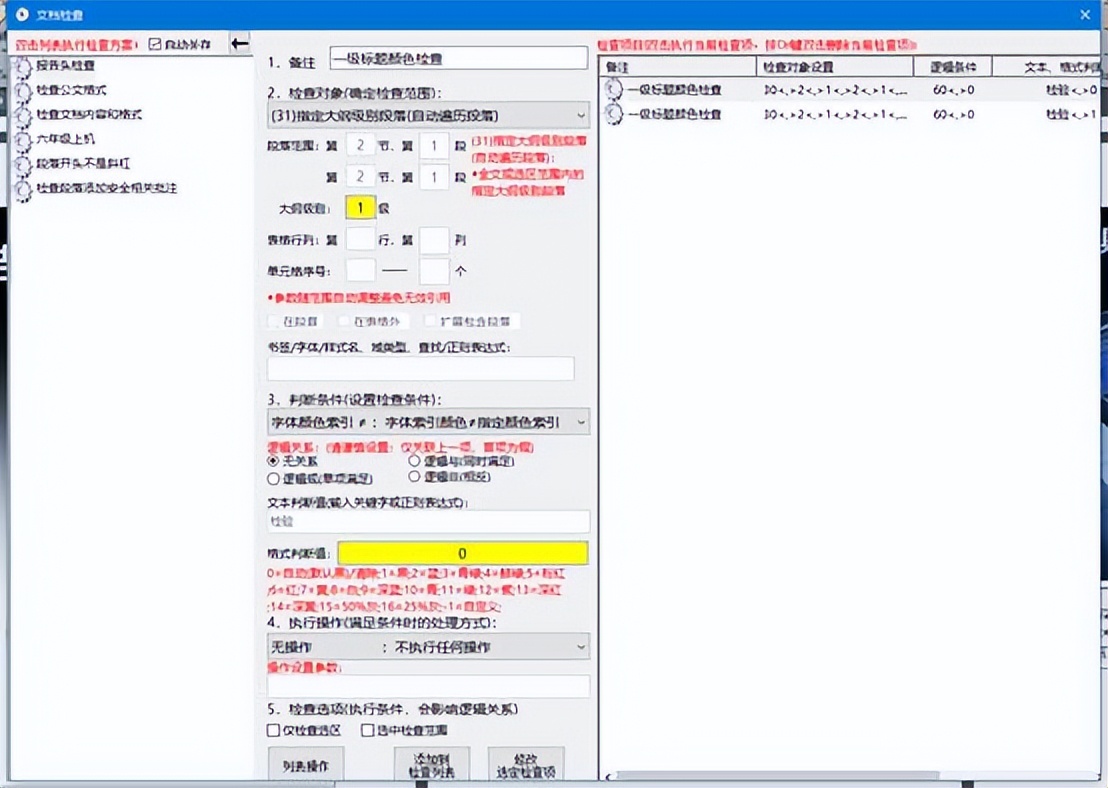Click the gear icon beside 检查文档内容和格式
Screen dimensions: 1108x788
[23, 116]
